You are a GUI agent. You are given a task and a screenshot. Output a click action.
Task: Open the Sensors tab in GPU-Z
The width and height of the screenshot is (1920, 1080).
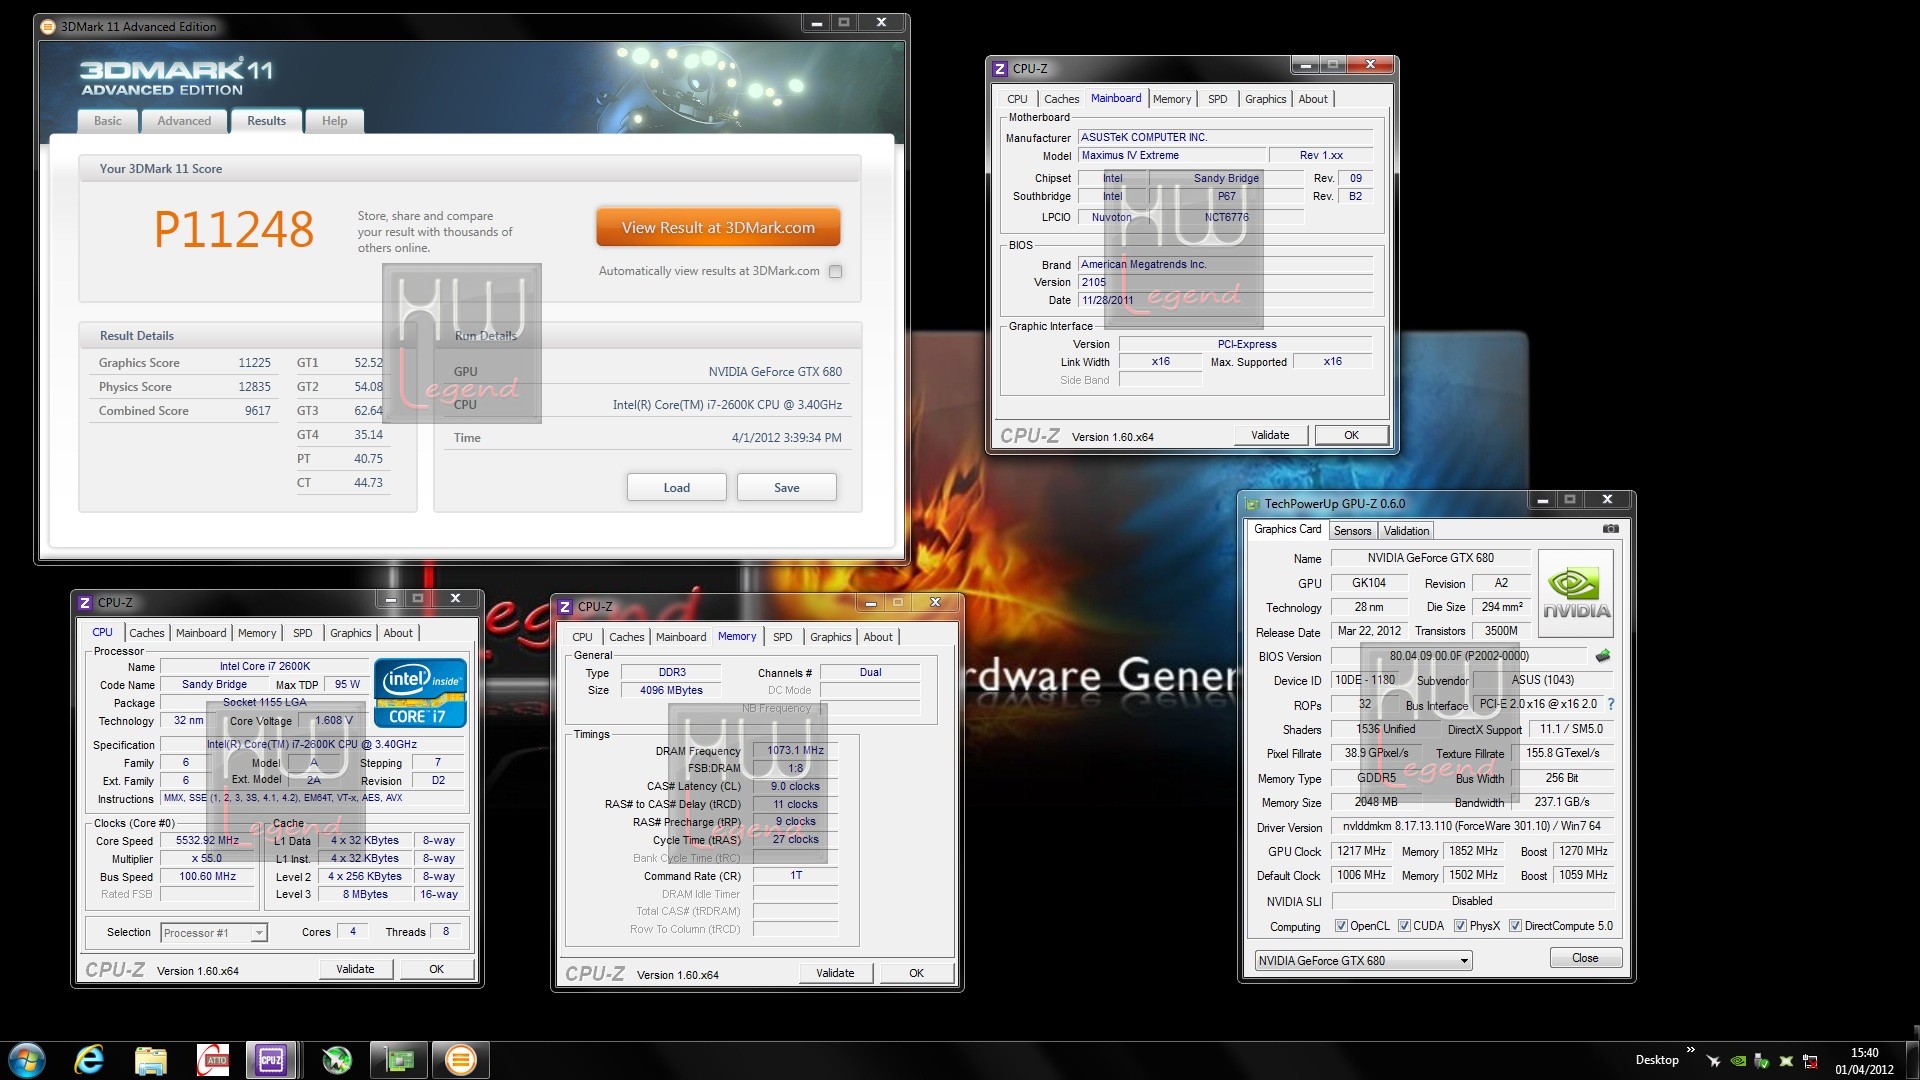click(1352, 531)
